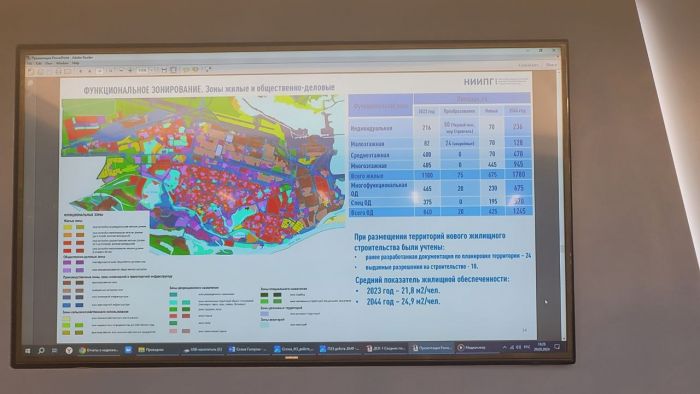The height and width of the screenshot is (394, 700).
Task: Click the Средний показатель жилищной обеспеченности heading
Action: tap(432, 279)
